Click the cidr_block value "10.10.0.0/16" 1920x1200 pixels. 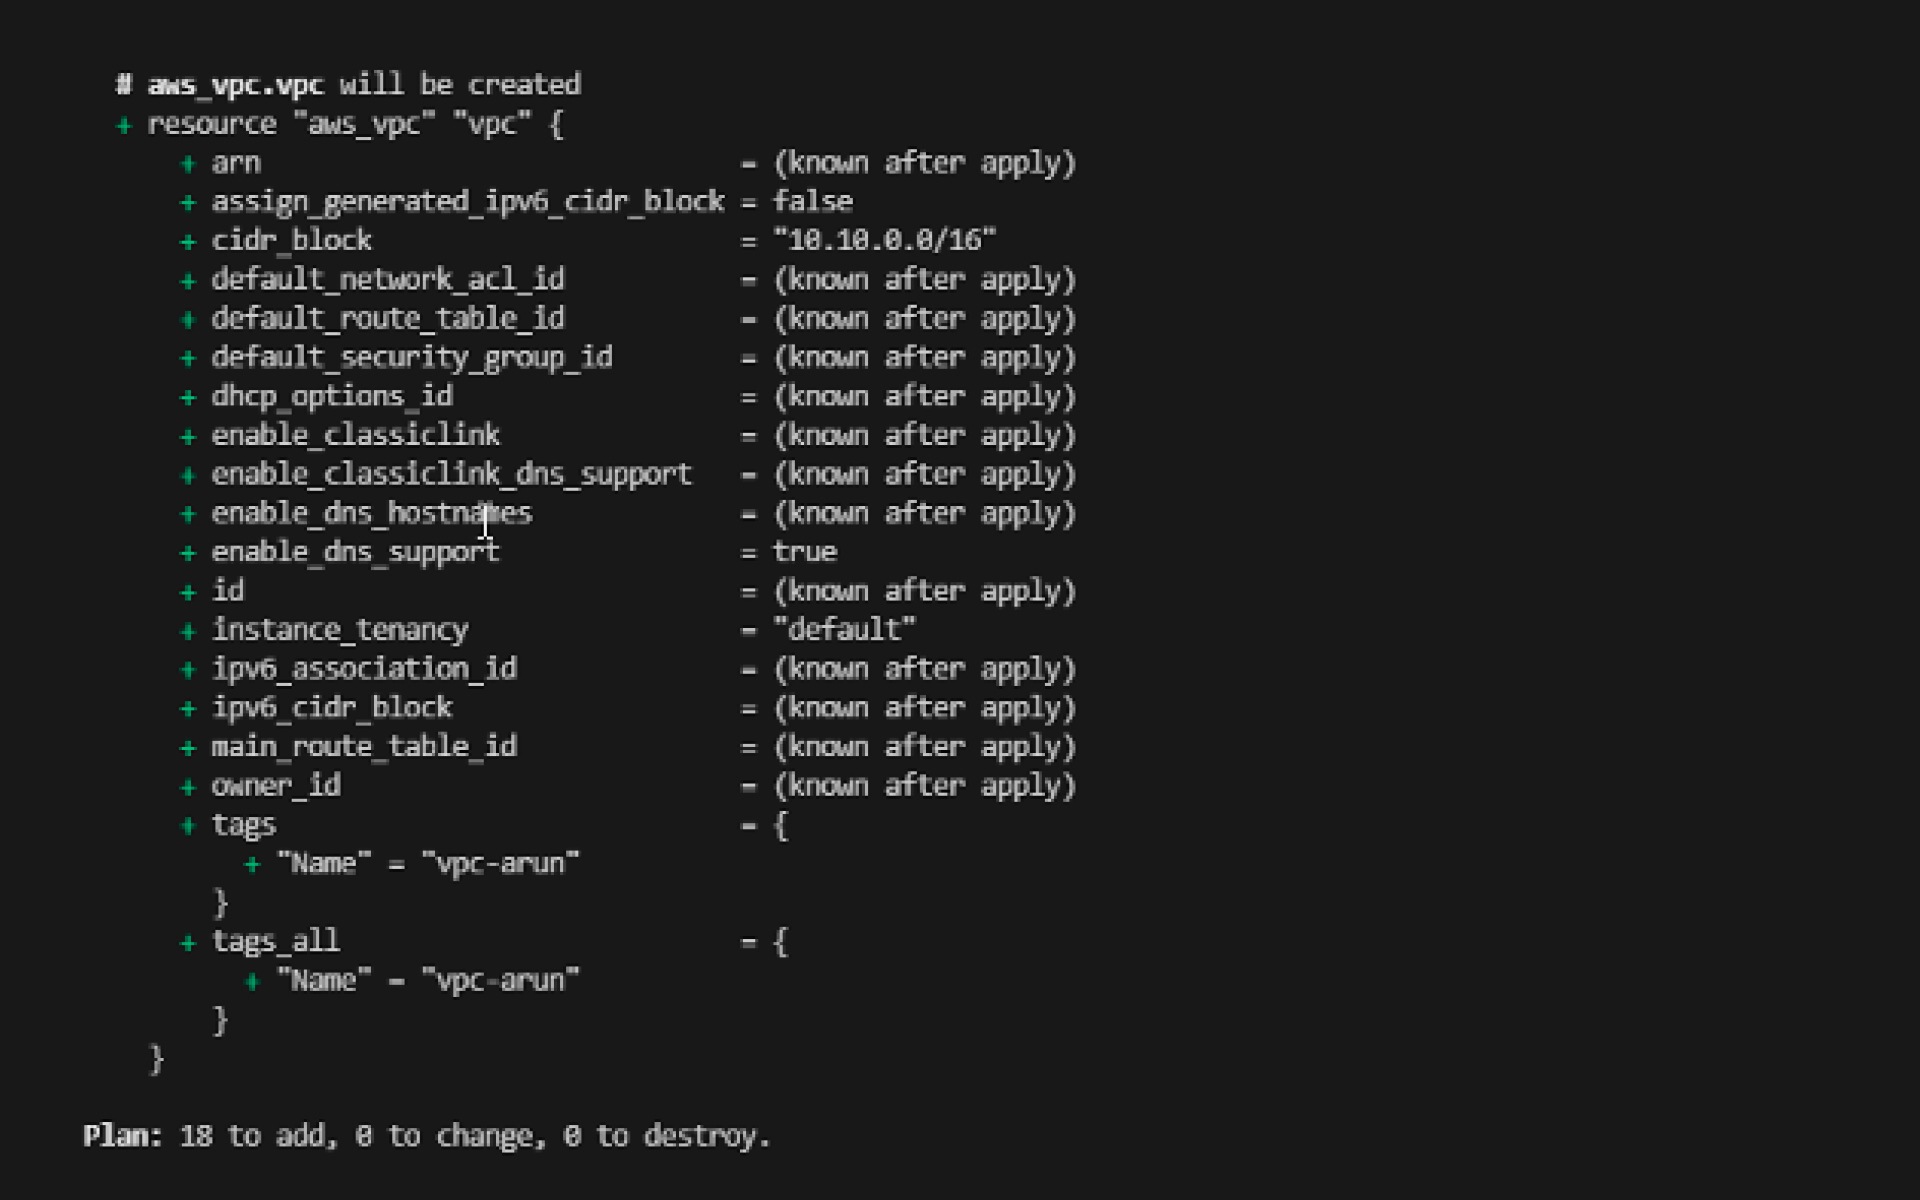coord(884,241)
